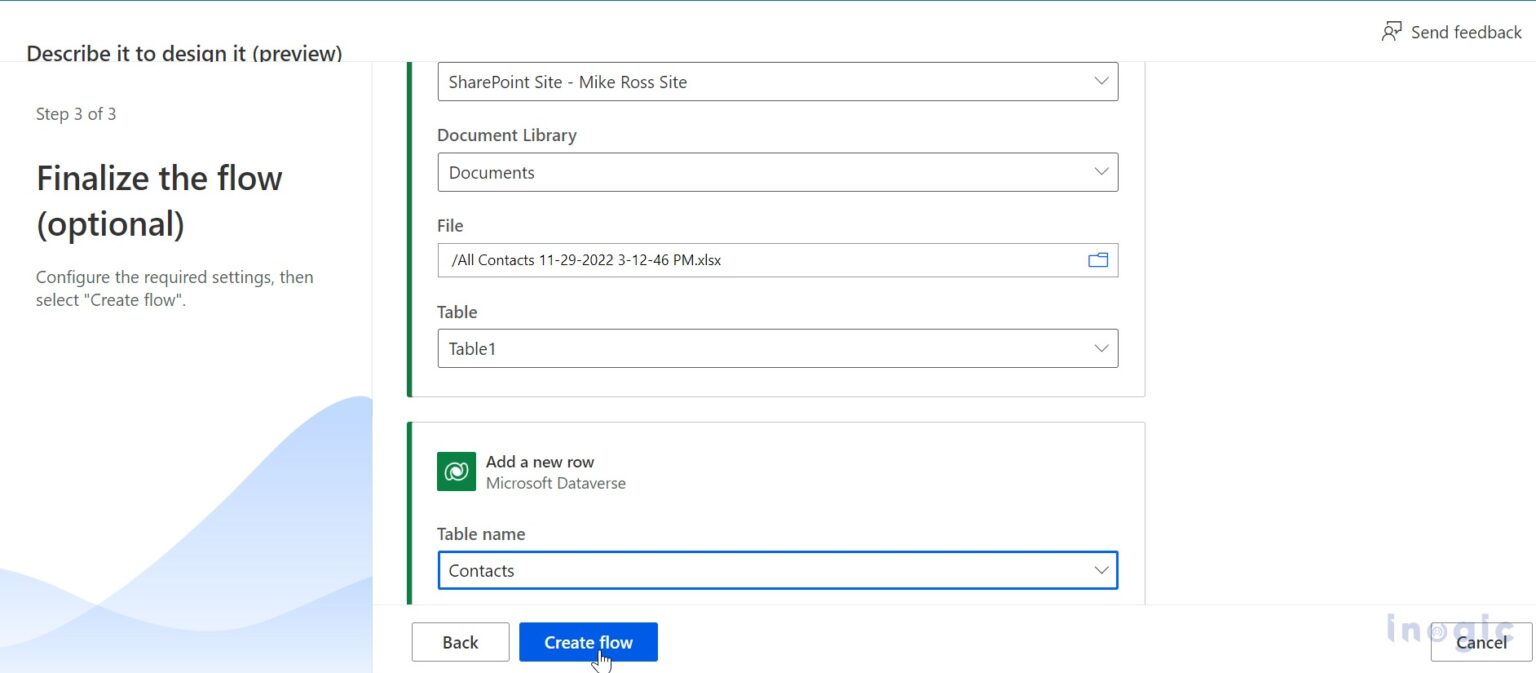Click the Send feedback person icon
1536x673 pixels.
click(x=1391, y=32)
